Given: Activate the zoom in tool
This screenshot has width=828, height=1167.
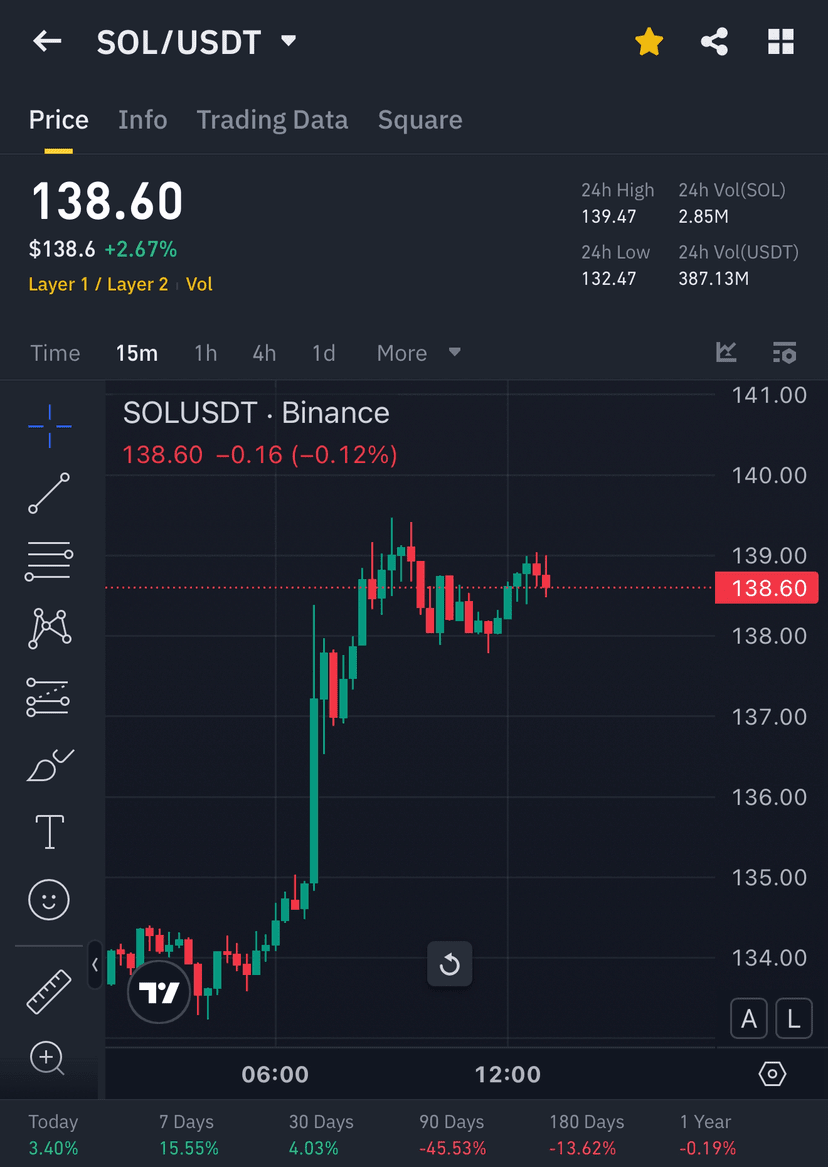Looking at the screenshot, I should (48, 1058).
